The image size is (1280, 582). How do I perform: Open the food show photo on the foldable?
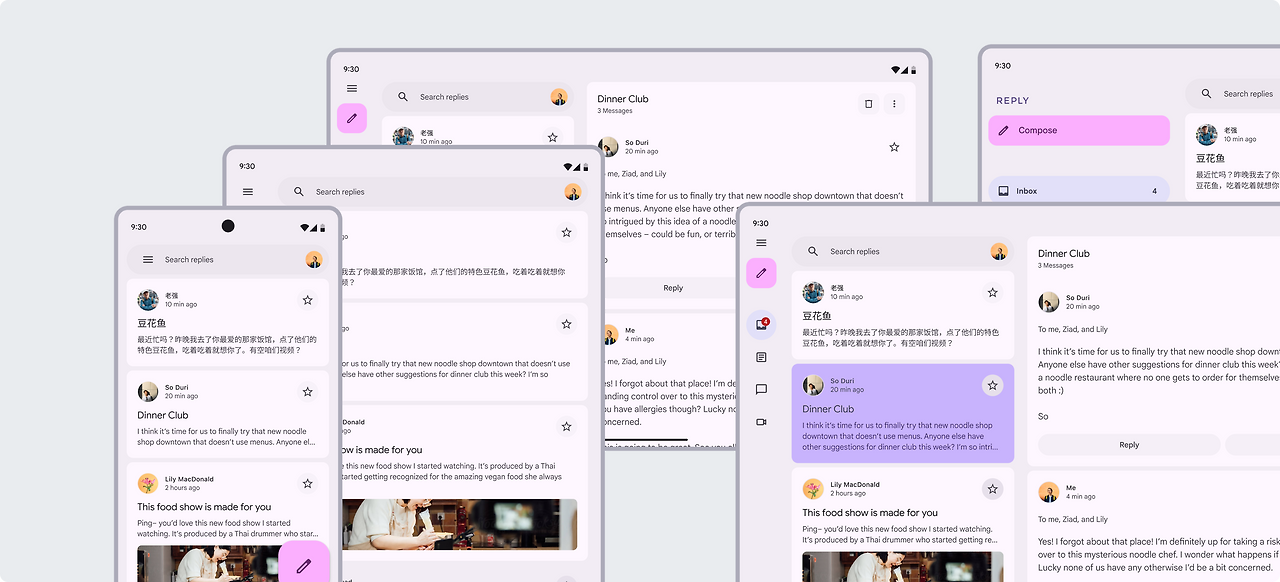click(x=459, y=524)
